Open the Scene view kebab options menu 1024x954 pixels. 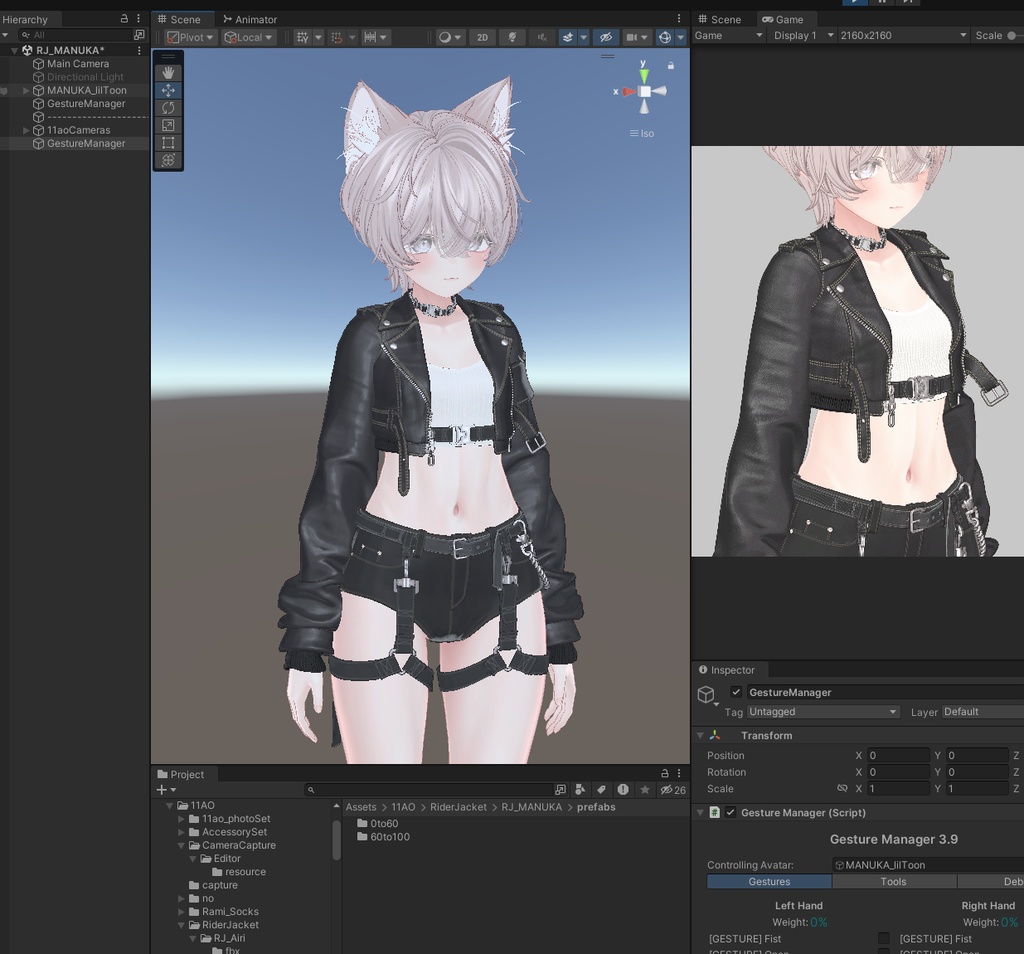[x=679, y=18]
